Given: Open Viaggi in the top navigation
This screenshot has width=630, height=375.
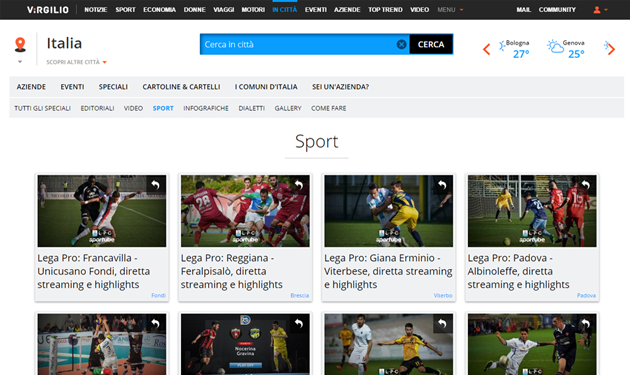Looking at the screenshot, I should click(223, 10).
